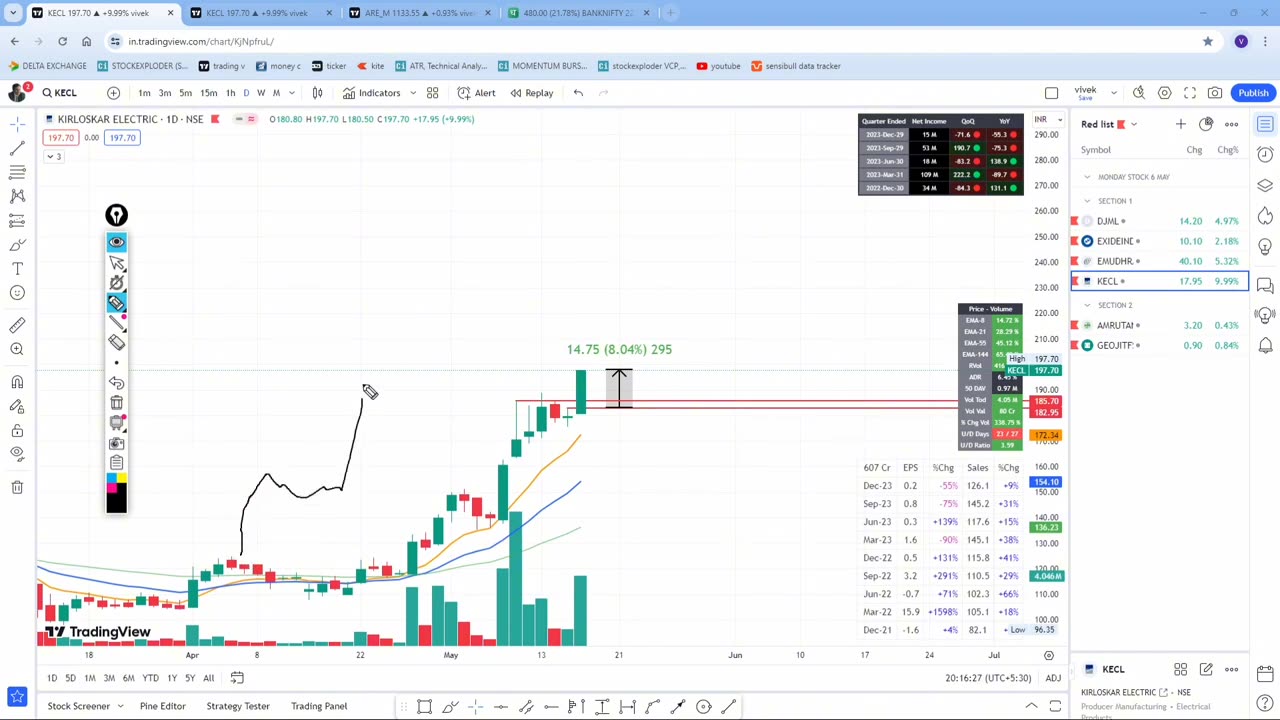Select the trend line drawing tool
1280x720 pixels.
click(x=17, y=147)
